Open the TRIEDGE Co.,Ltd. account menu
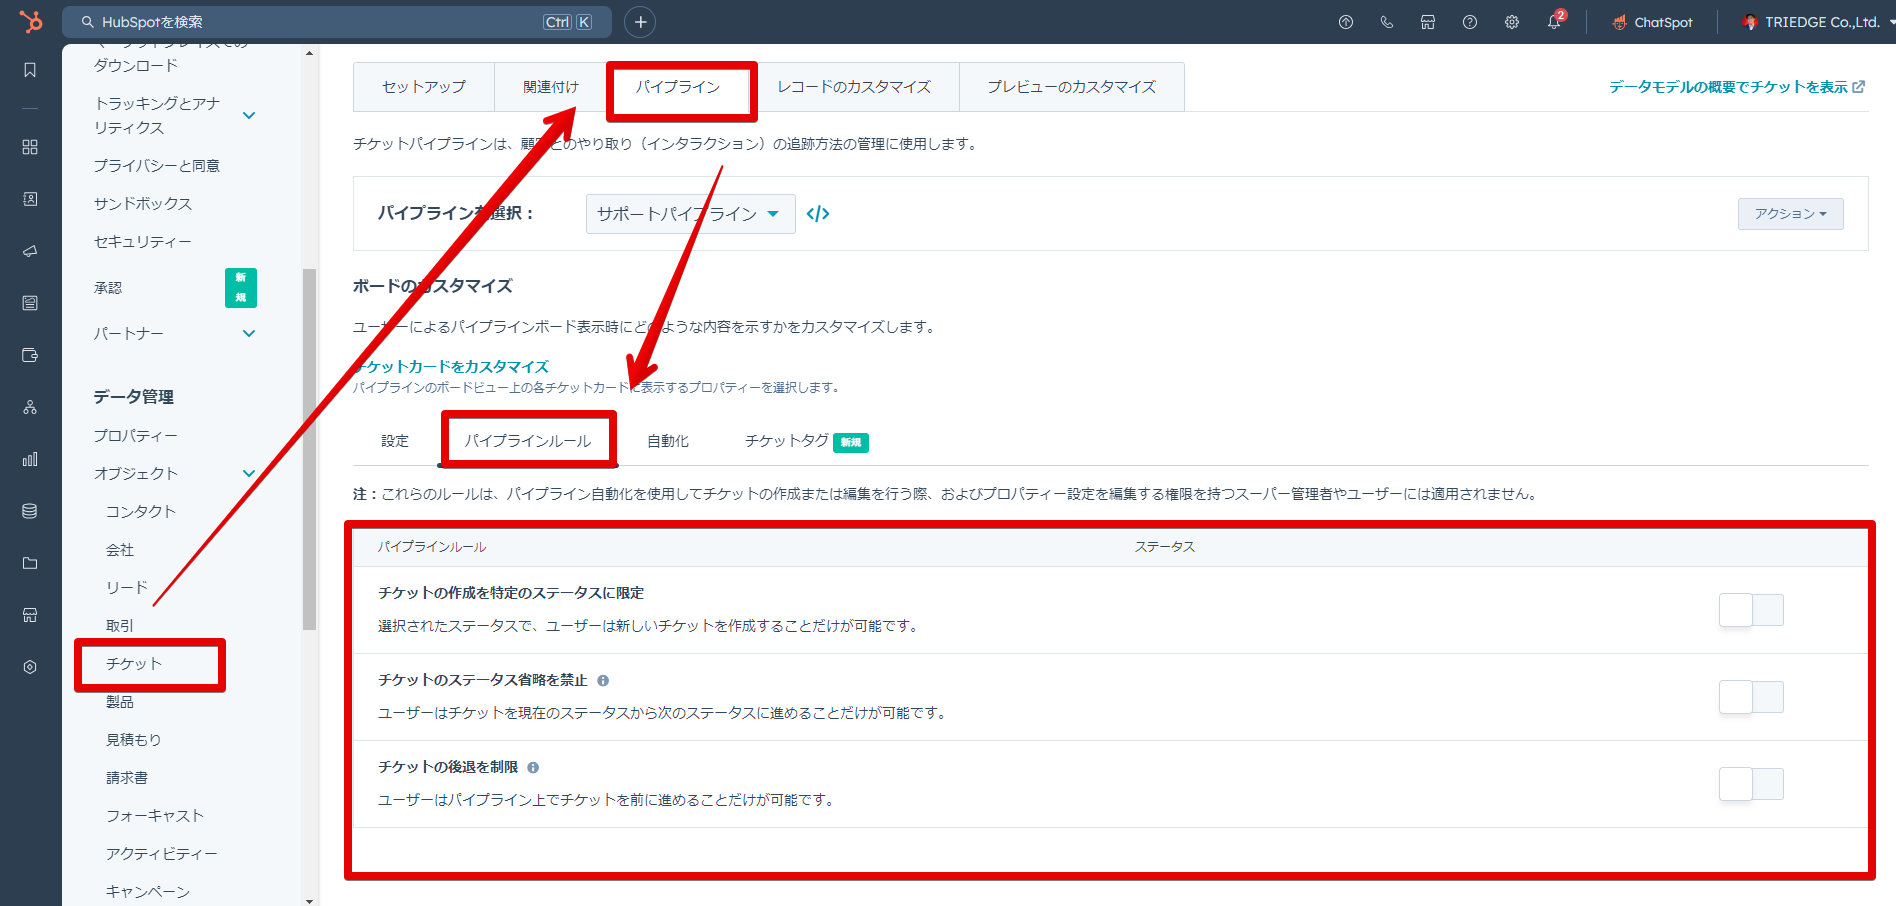Screen dimensions: 1896x906 [1817, 22]
